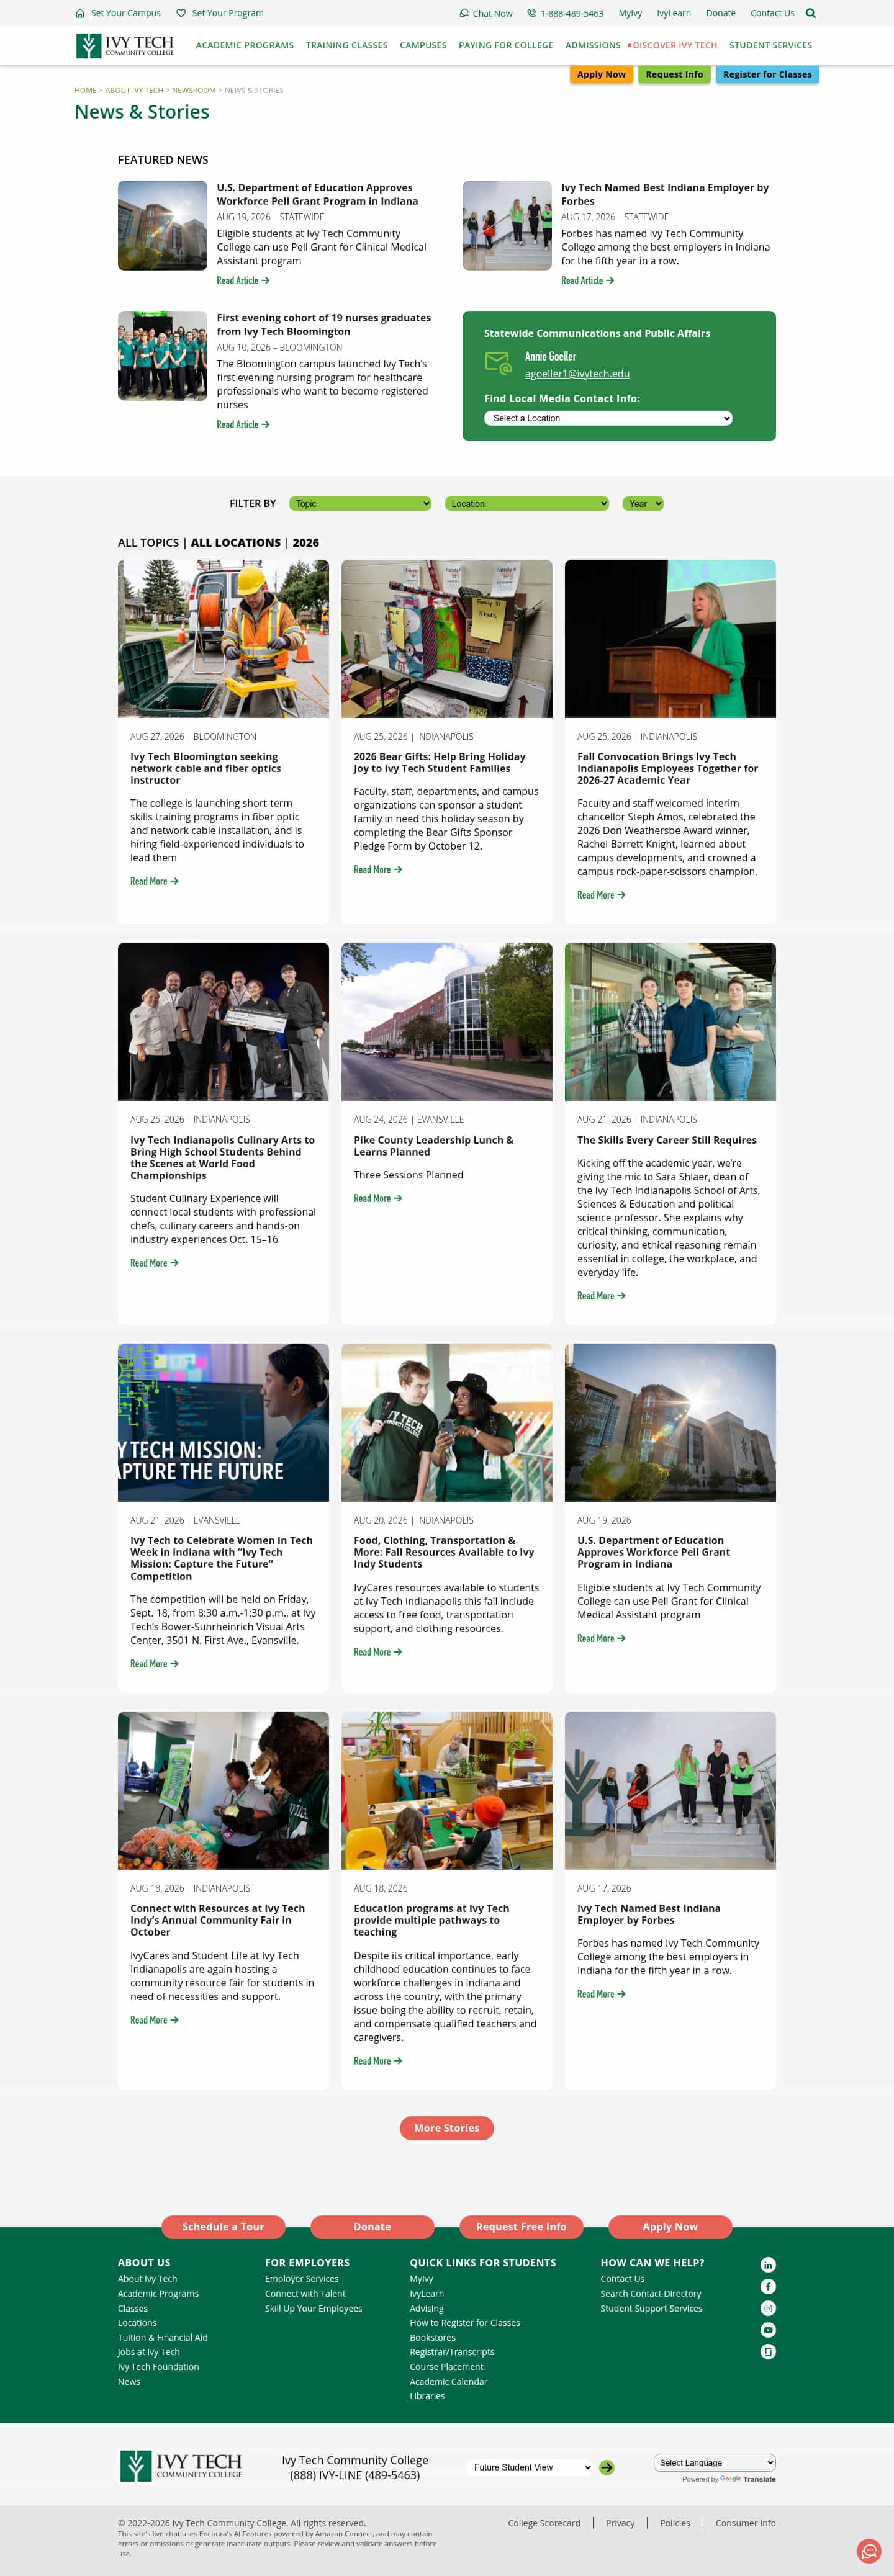Read More on Skills Every Career story
Viewport: 894px width, 2576px height.
[601, 1296]
